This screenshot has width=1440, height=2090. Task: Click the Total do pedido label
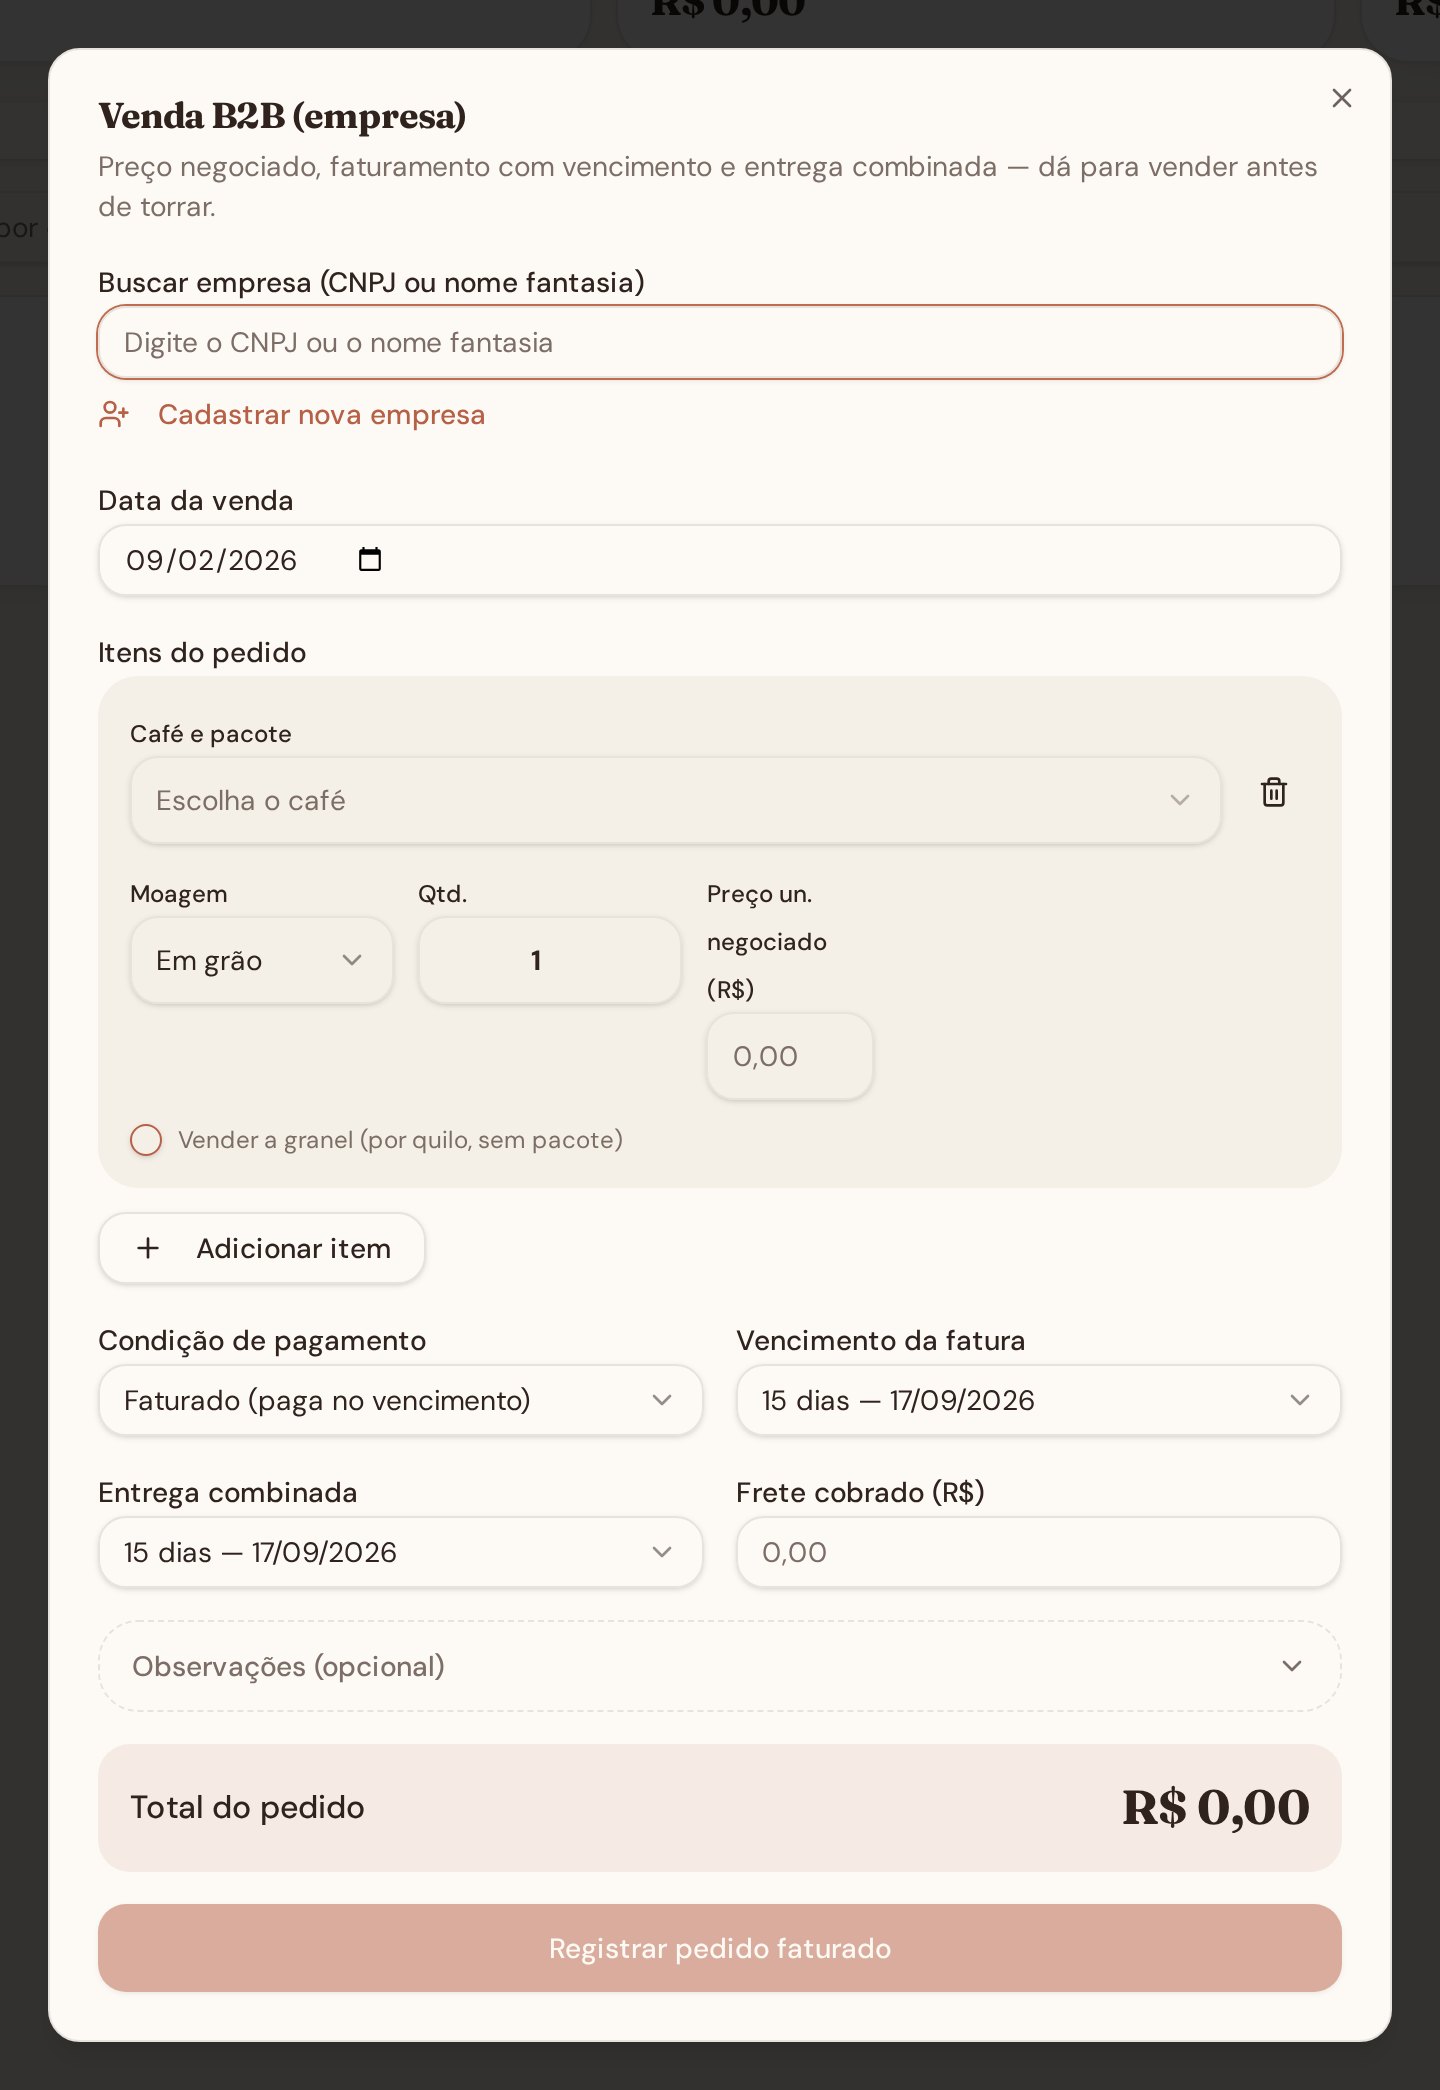tap(247, 1808)
